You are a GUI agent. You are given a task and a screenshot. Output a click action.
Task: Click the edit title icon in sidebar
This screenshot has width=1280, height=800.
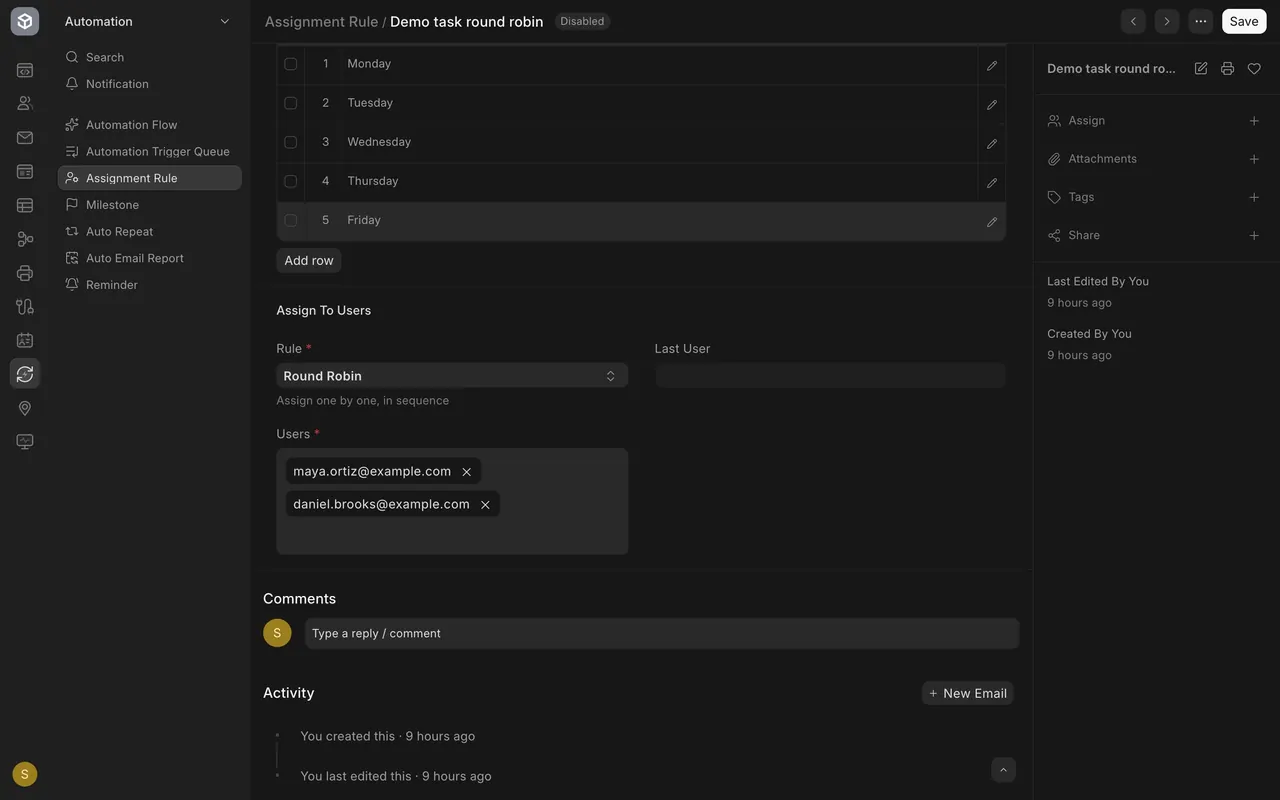pyautogui.click(x=1201, y=69)
